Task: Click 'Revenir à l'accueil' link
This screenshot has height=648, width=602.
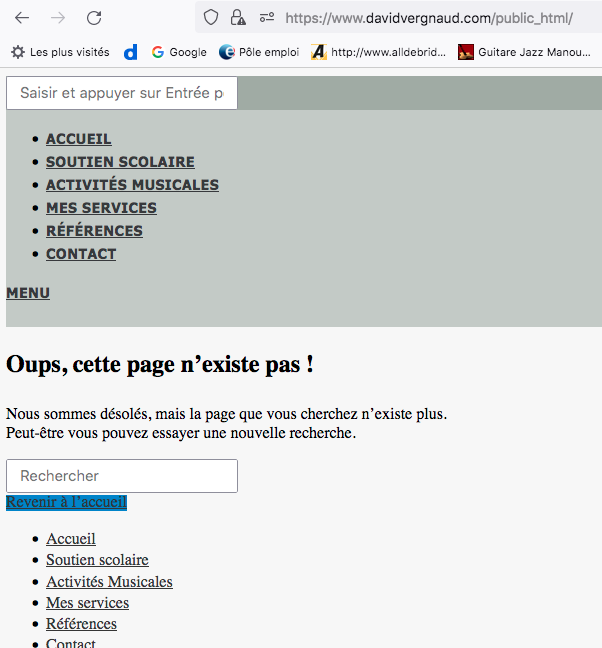Action: (x=66, y=502)
